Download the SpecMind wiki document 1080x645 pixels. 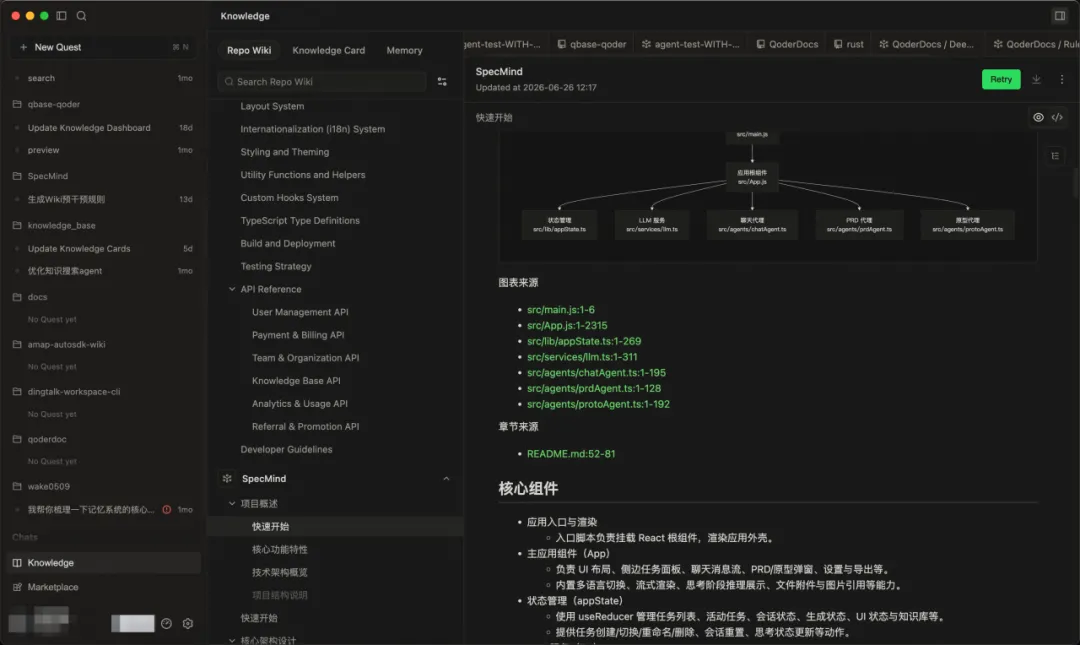(1036, 79)
